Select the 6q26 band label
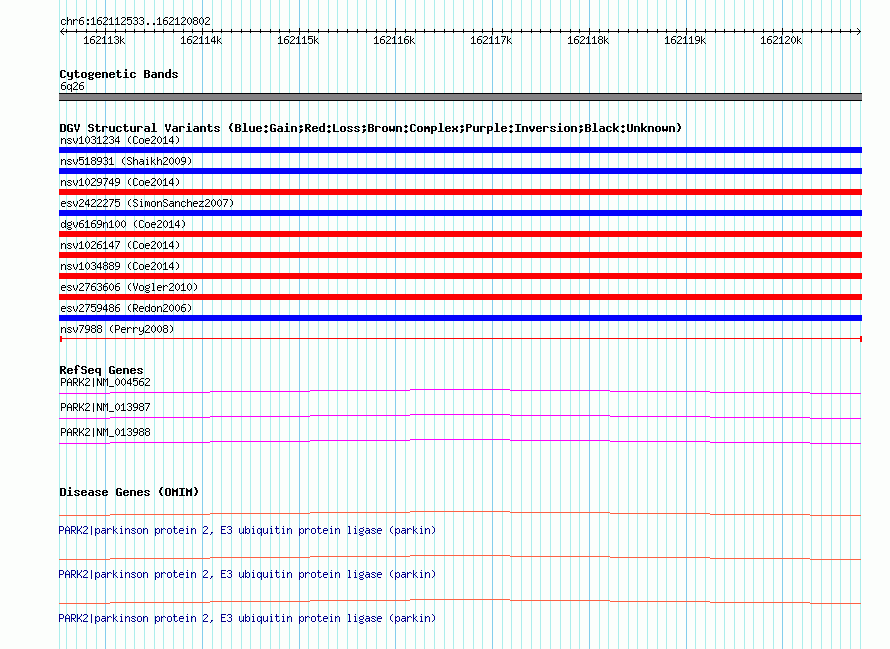This screenshot has height=649, width=890. [72, 86]
